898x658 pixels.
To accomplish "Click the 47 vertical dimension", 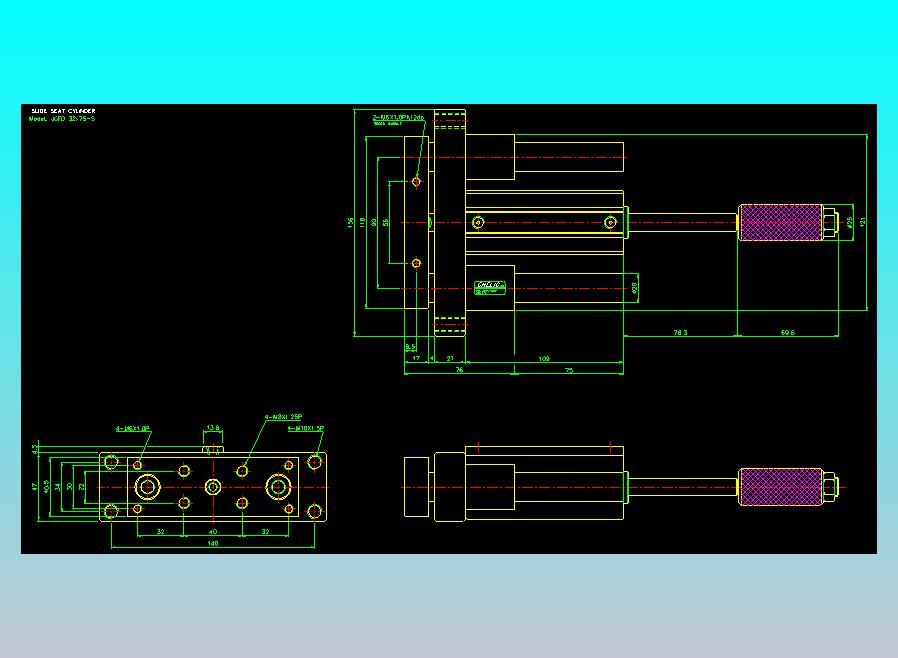I will (x=35, y=487).
